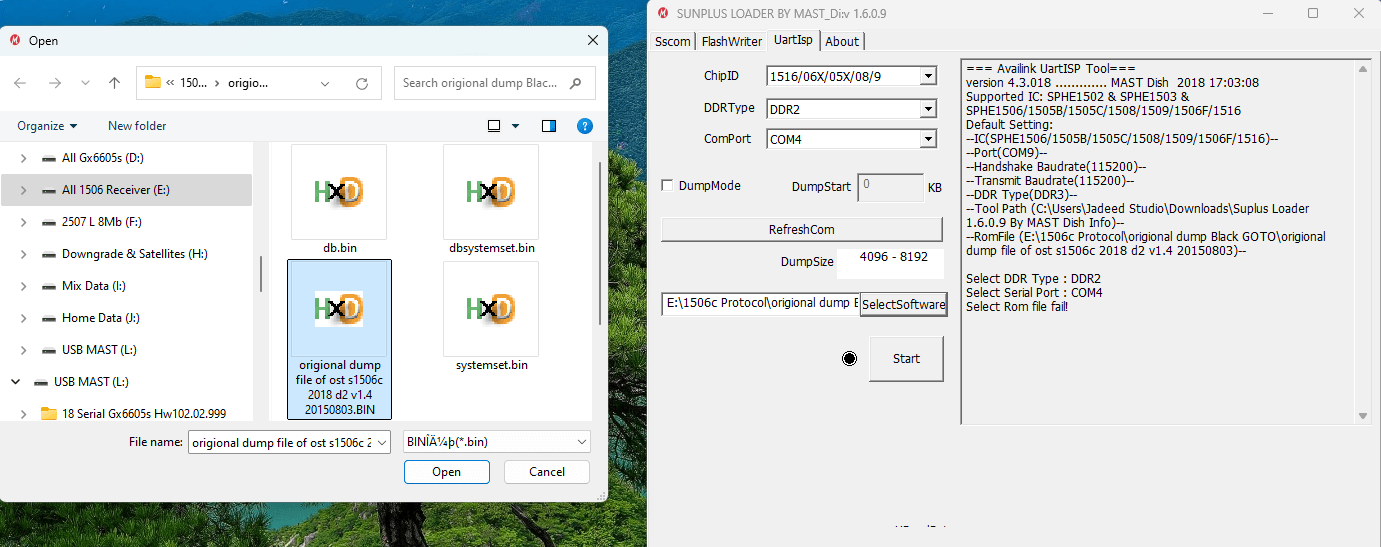This screenshot has width=1381, height=547.
Task: Click the Back arrow in Open dialog
Action: (x=21, y=83)
